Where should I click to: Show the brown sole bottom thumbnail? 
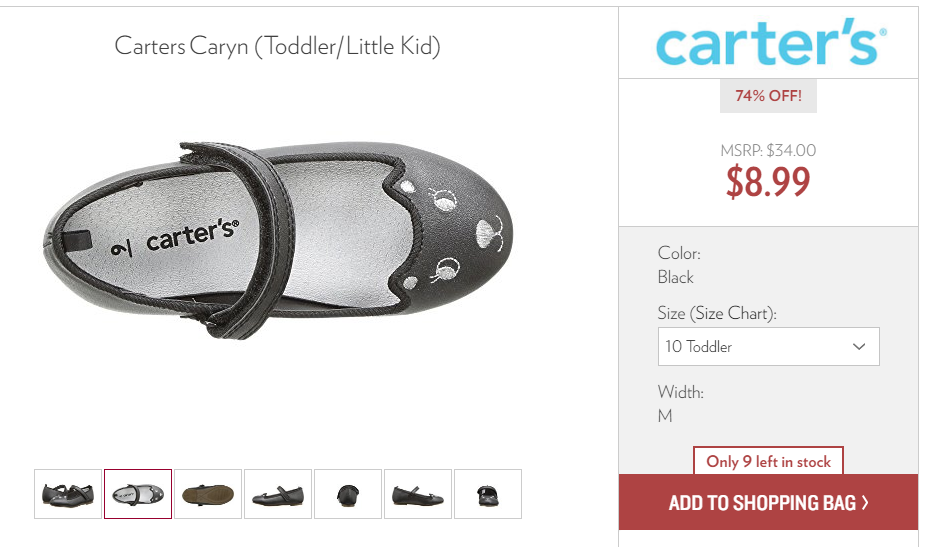coord(208,494)
